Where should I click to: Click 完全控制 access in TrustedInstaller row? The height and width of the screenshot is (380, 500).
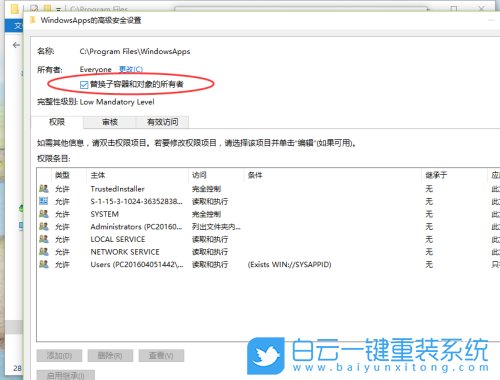click(x=206, y=189)
